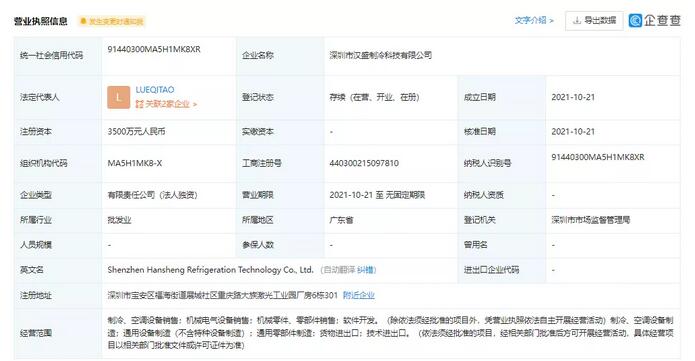Image resolution: width=695 pixels, height=361 pixels.
Task: Click the 成立日期 value 2021-10-21
Action: pyautogui.click(x=573, y=97)
